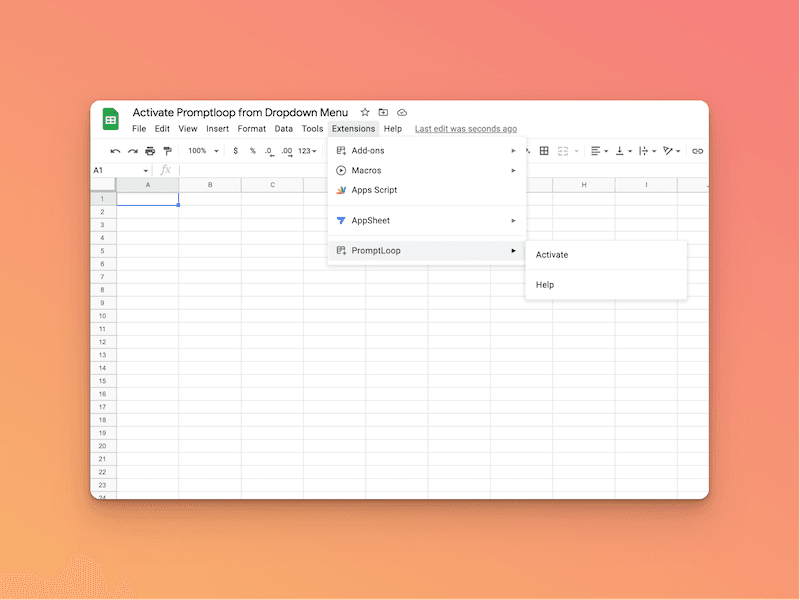Open the Format menu

click(252, 129)
